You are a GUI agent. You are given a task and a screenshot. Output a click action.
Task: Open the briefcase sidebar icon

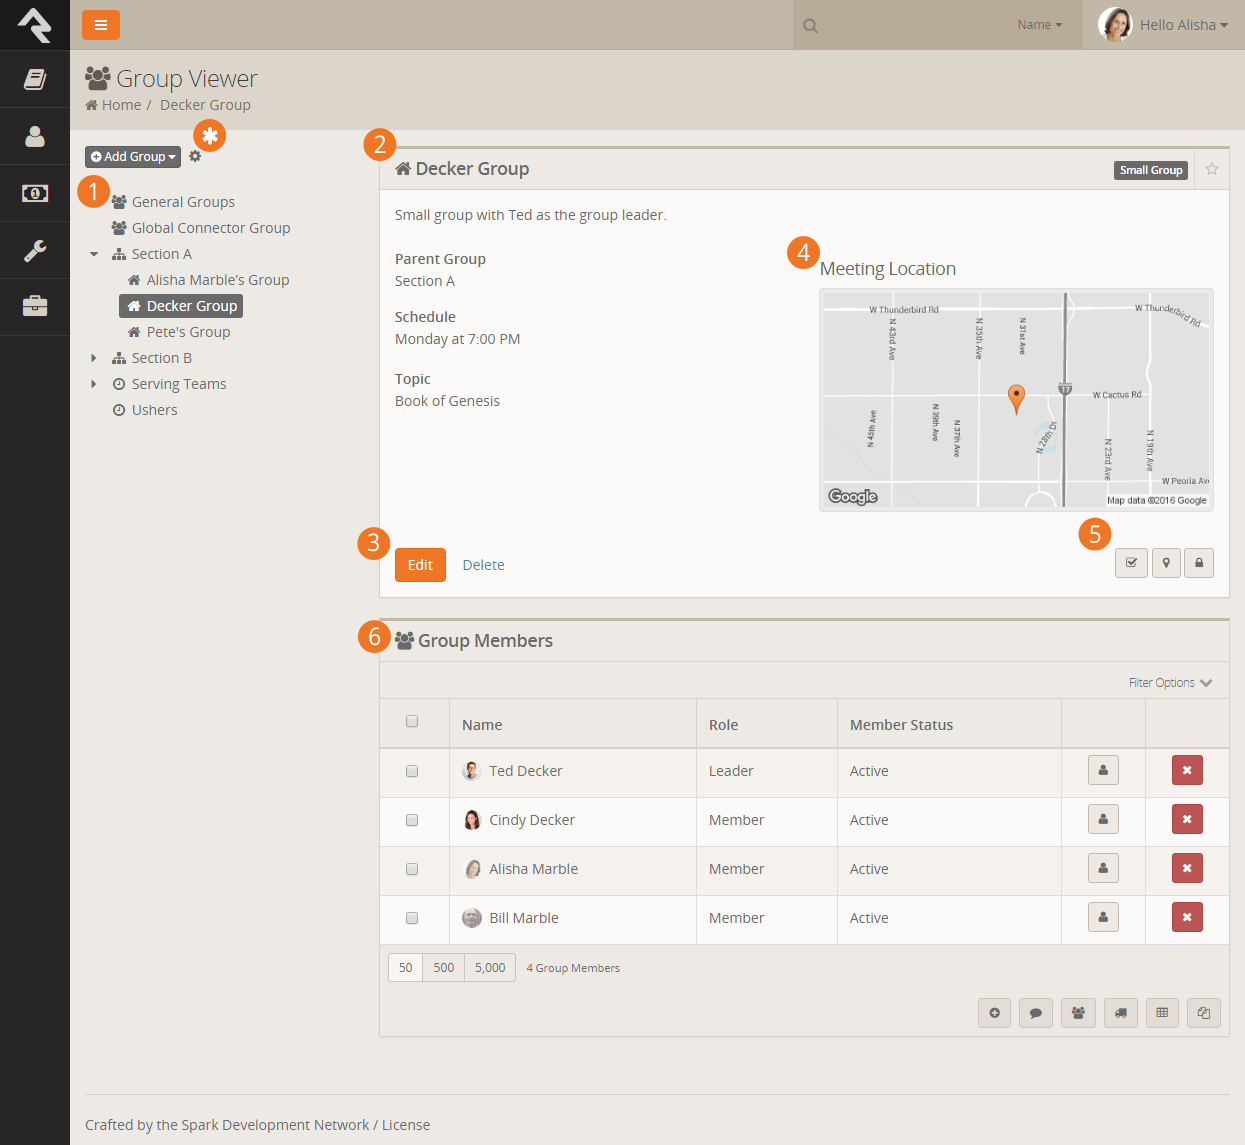(x=35, y=306)
